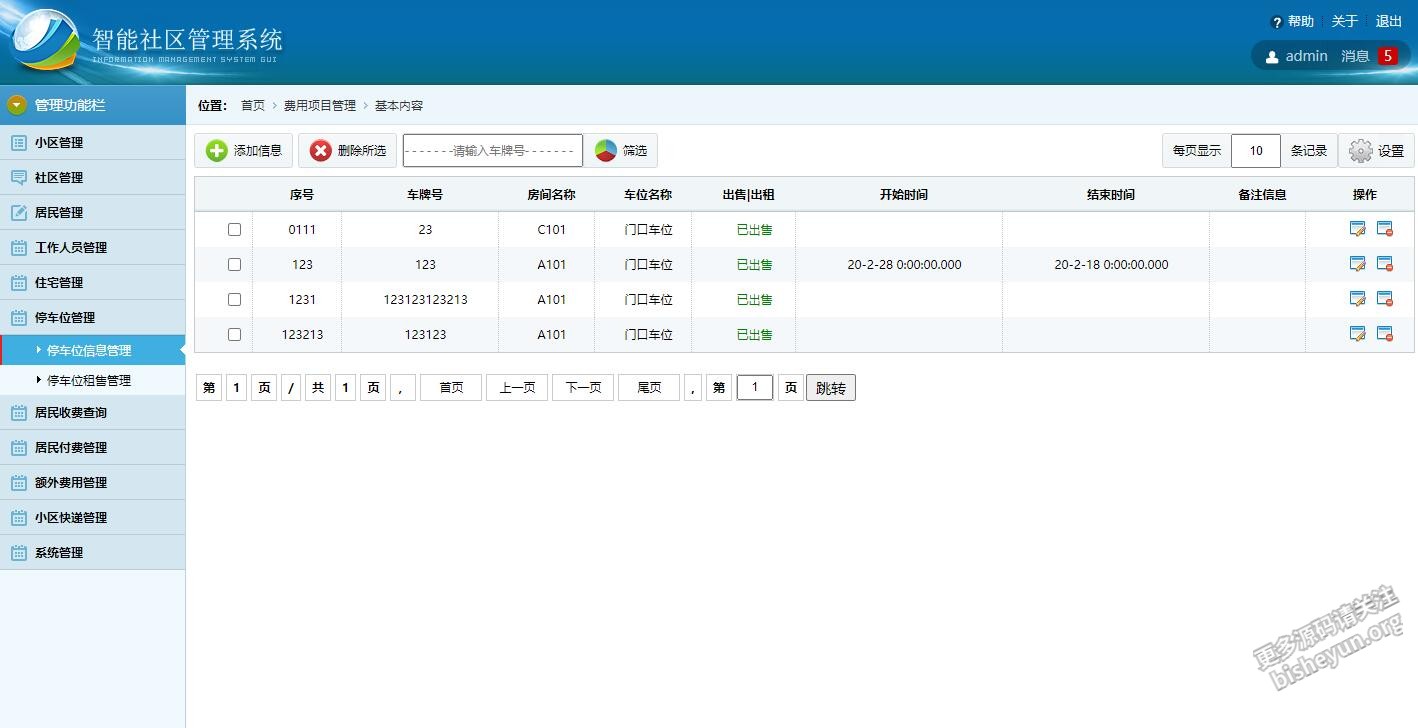Click edit icon in row with plate 123123123213
The height and width of the screenshot is (728, 1418).
1357,299
